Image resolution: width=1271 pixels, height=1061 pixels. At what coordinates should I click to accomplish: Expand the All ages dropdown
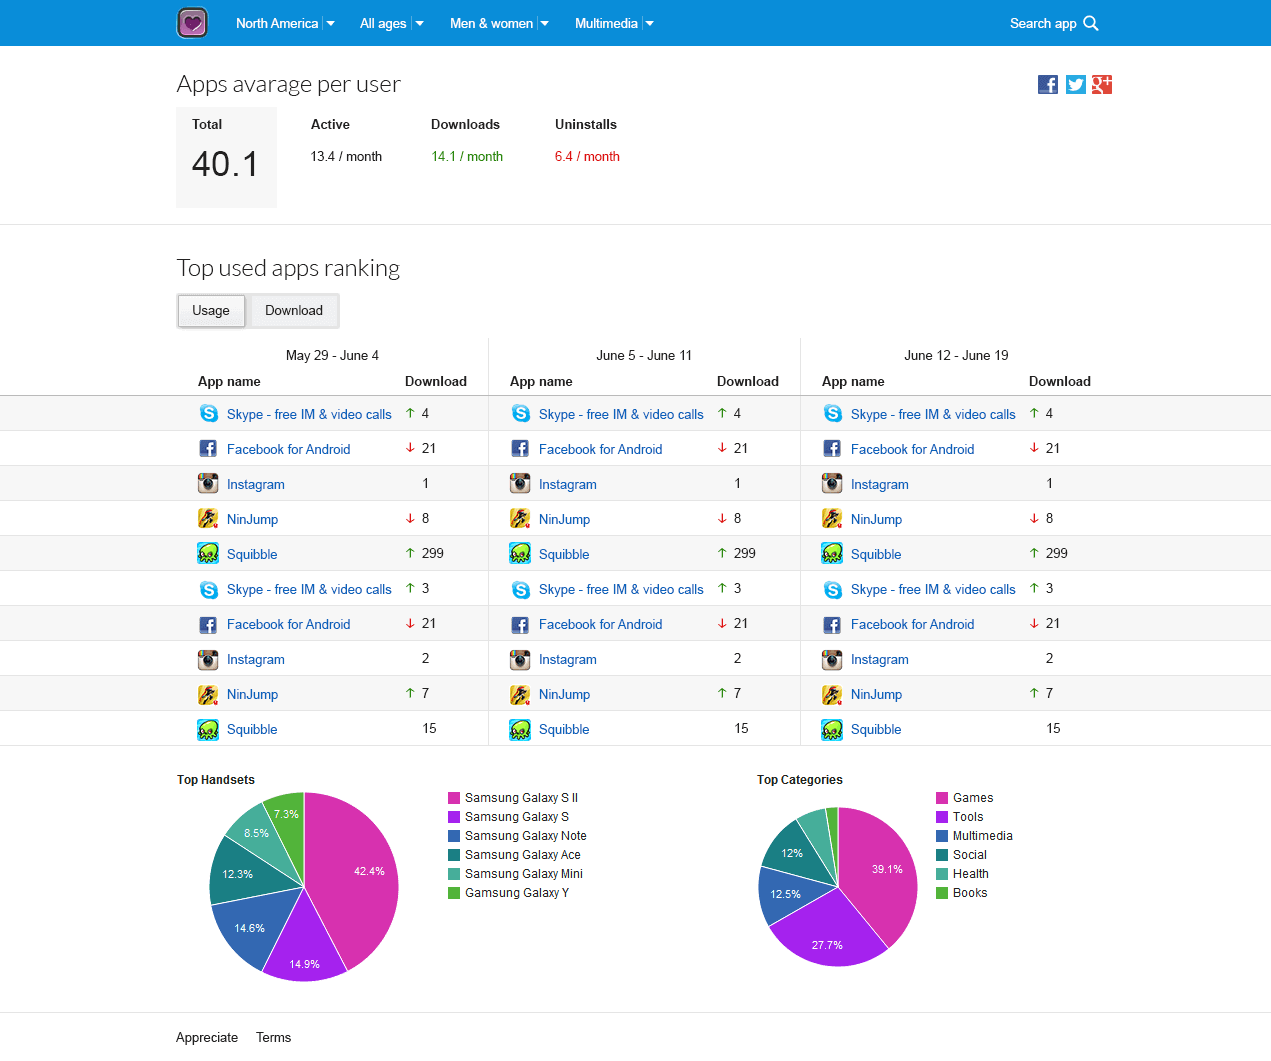click(391, 23)
